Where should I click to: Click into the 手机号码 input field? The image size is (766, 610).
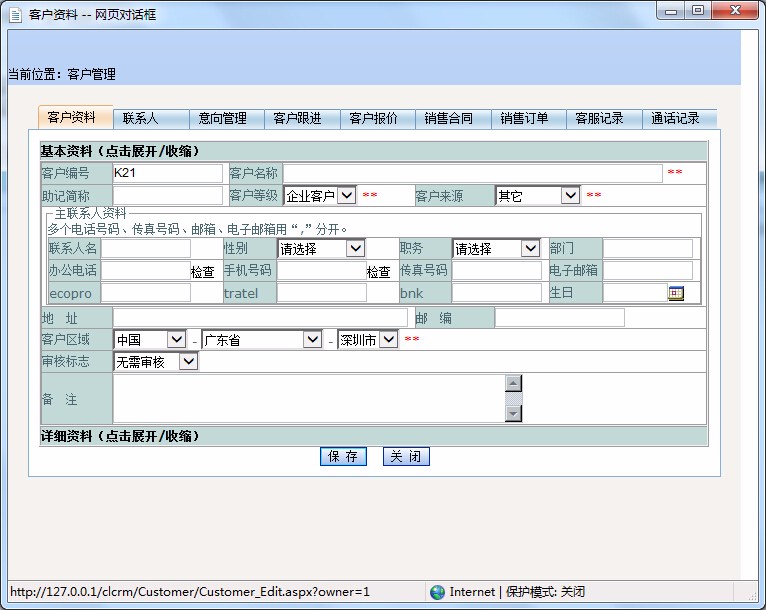point(321,271)
